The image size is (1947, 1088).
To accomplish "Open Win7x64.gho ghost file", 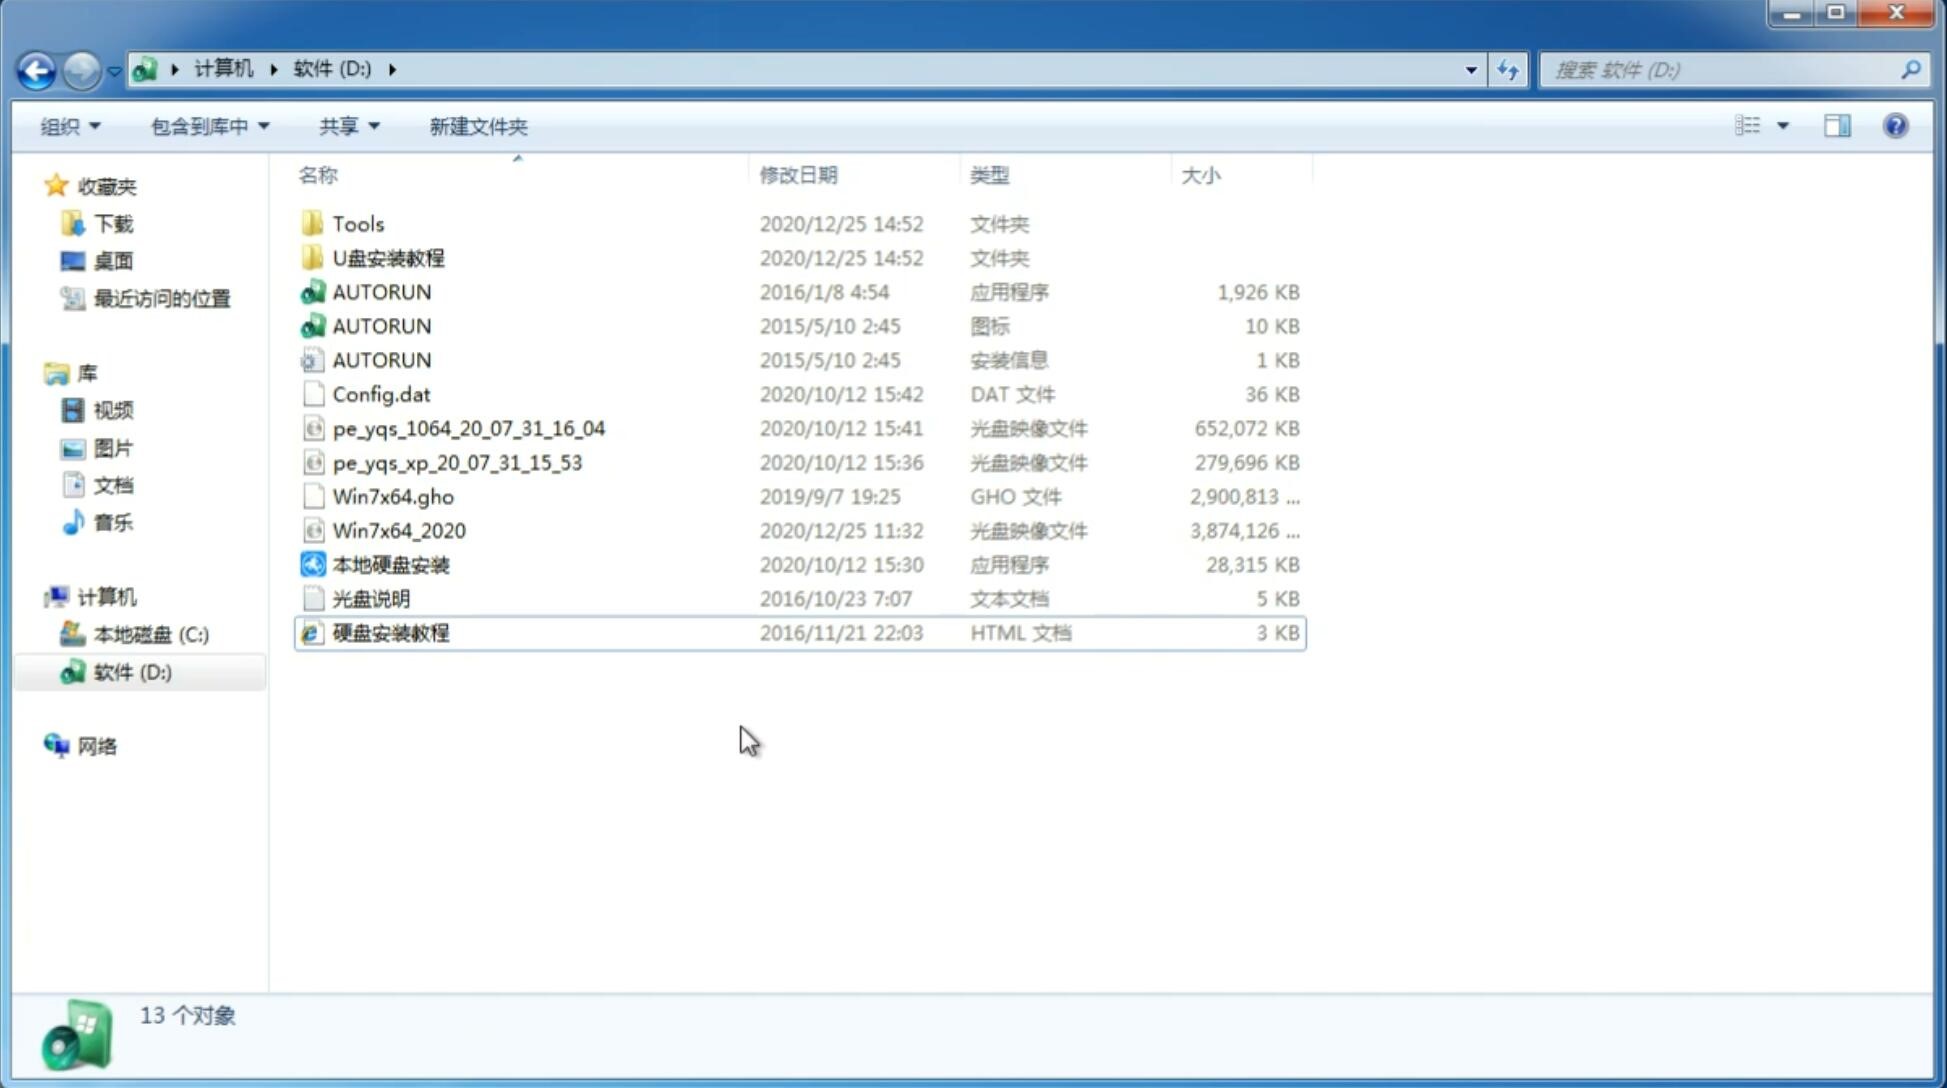I will pos(393,496).
